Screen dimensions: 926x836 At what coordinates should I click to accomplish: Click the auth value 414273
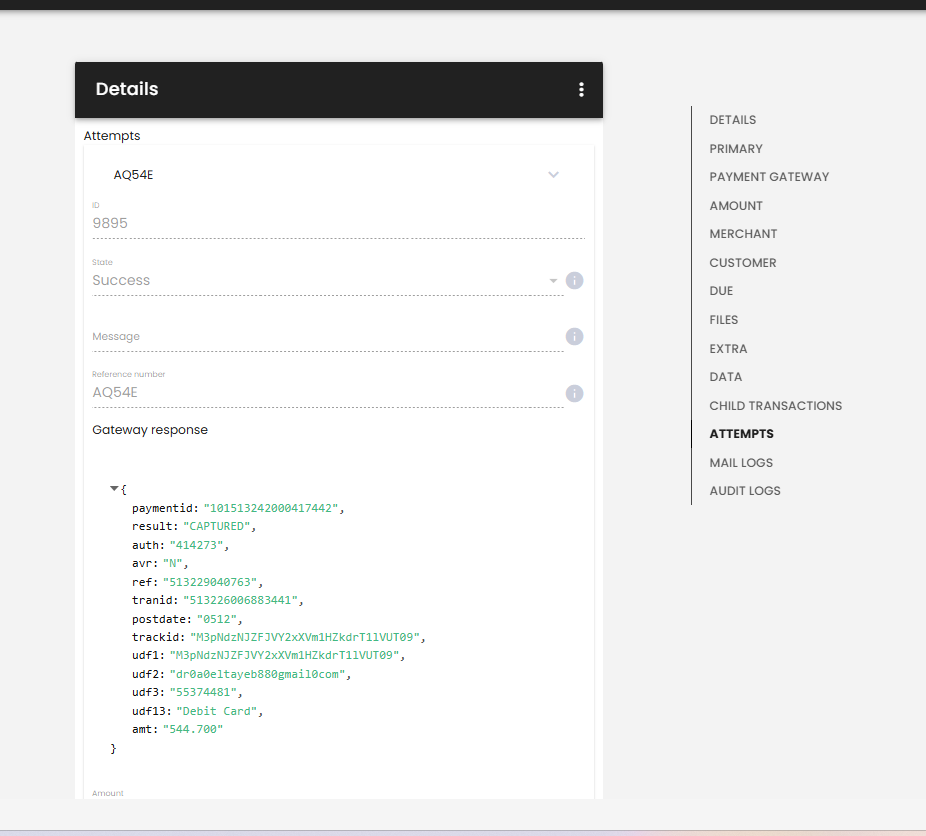coord(196,545)
